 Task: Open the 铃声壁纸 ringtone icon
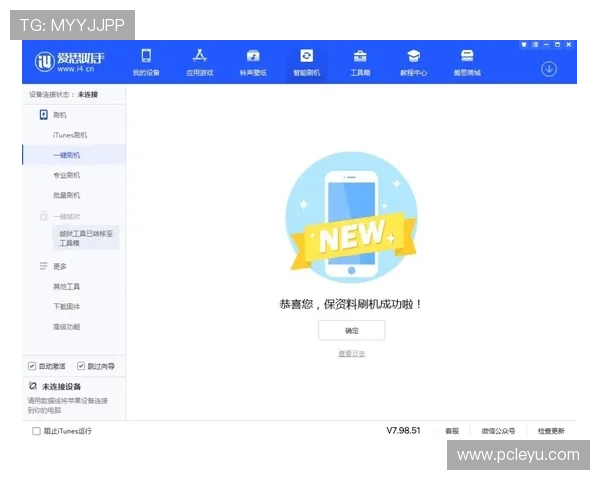tap(253, 56)
